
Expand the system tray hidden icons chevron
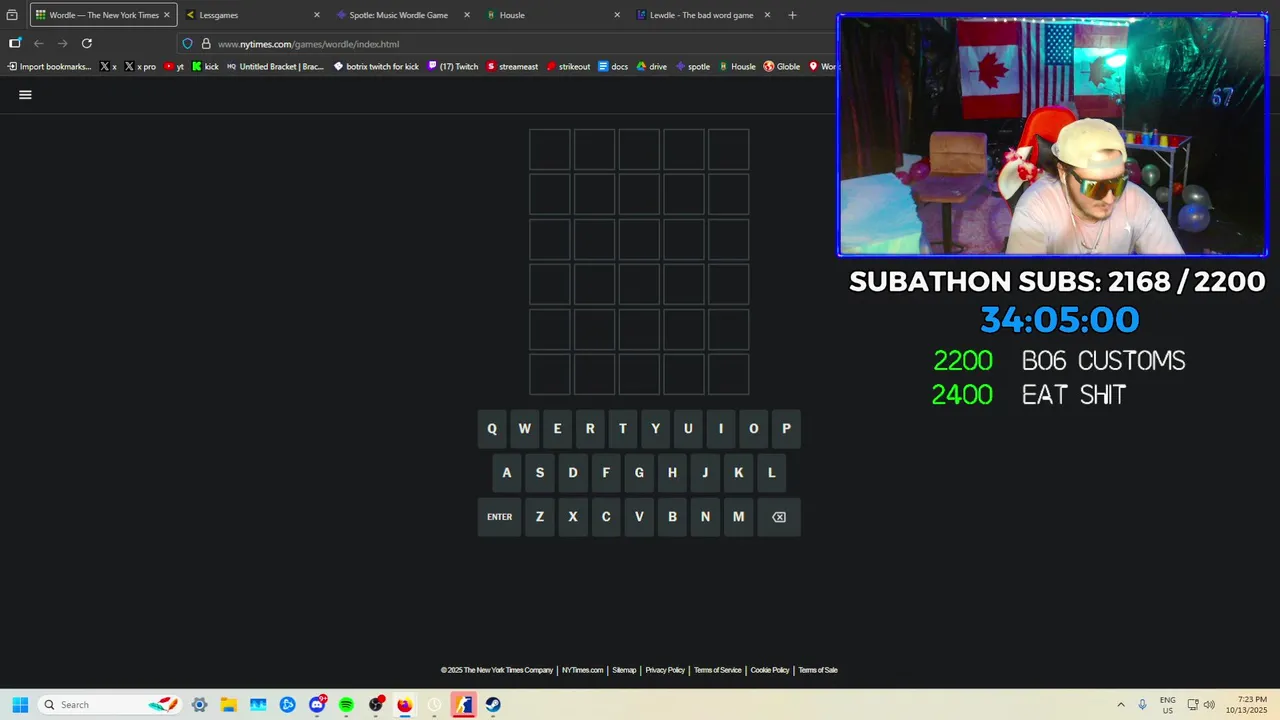pyautogui.click(x=1120, y=705)
